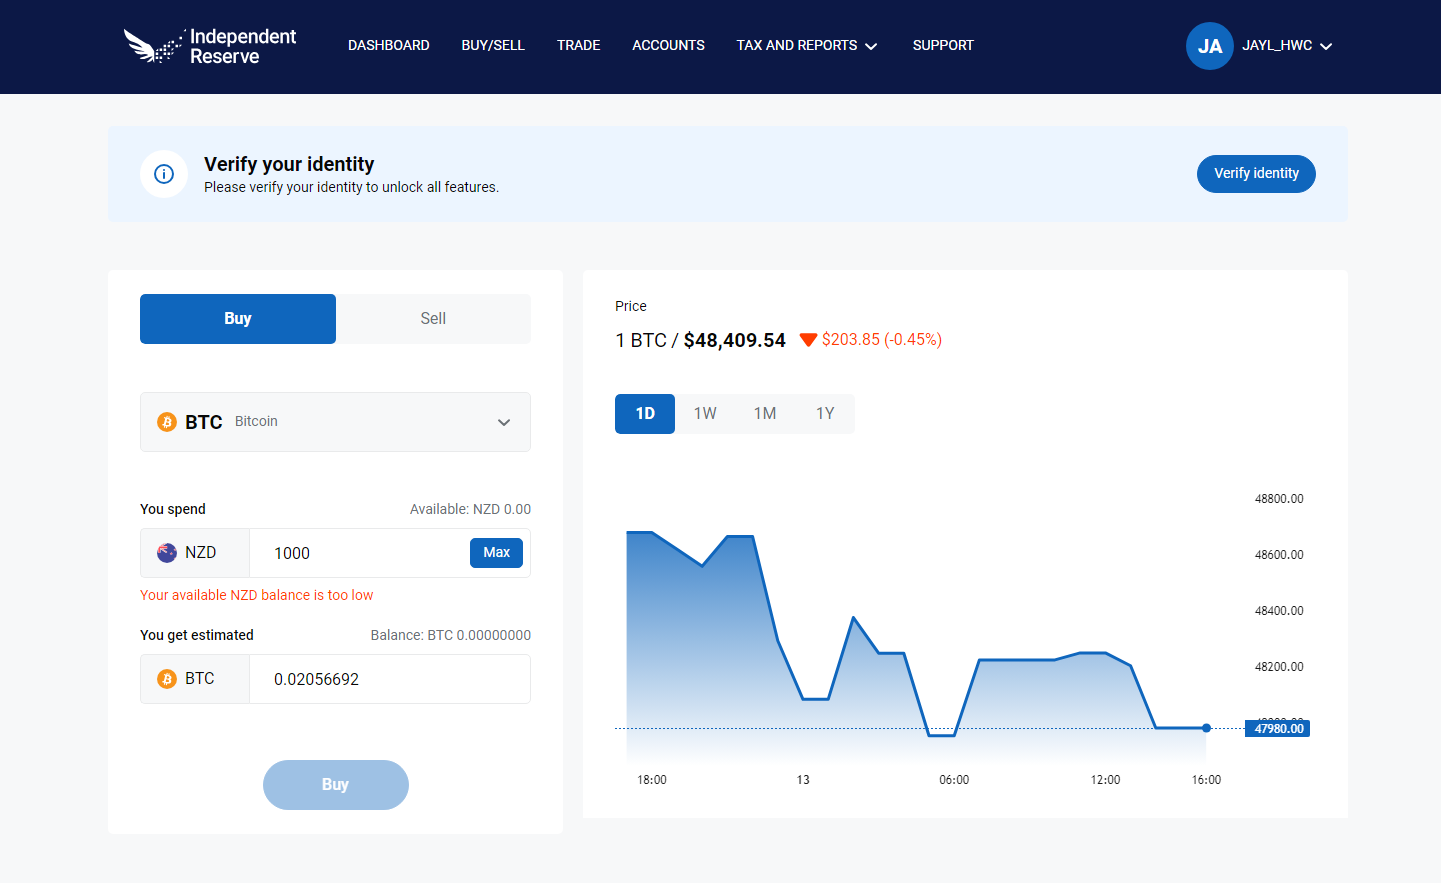Click the 18:00 time axis label

click(652, 780)
